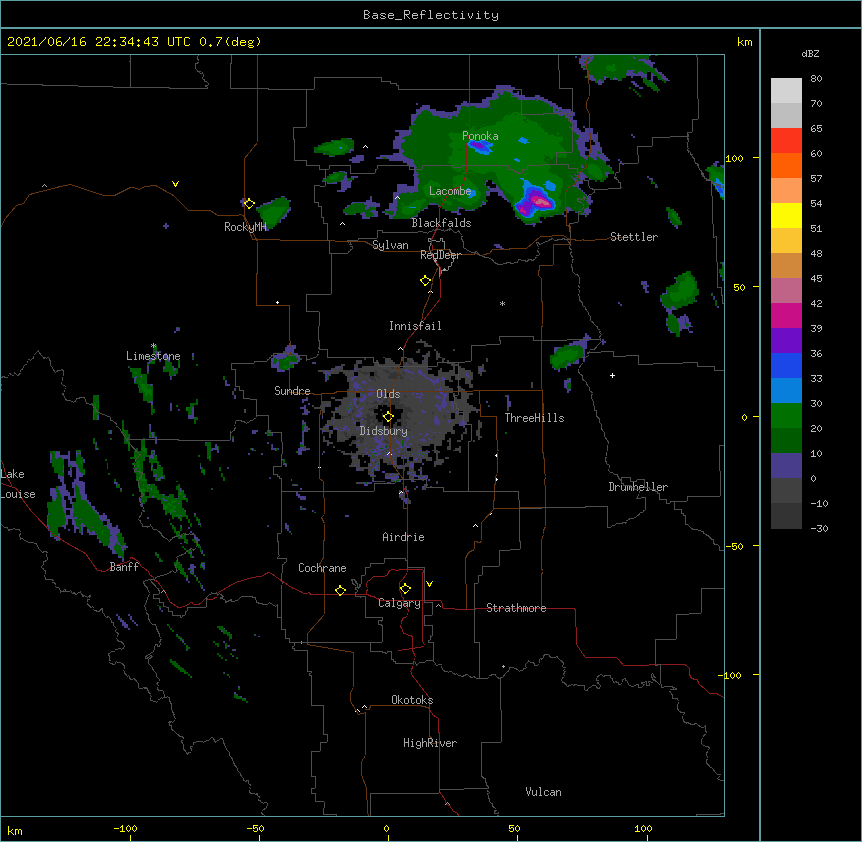Click the green 30 dBZ legend swatch
This screenshot has width=862, height=842.
pos(786,416)
